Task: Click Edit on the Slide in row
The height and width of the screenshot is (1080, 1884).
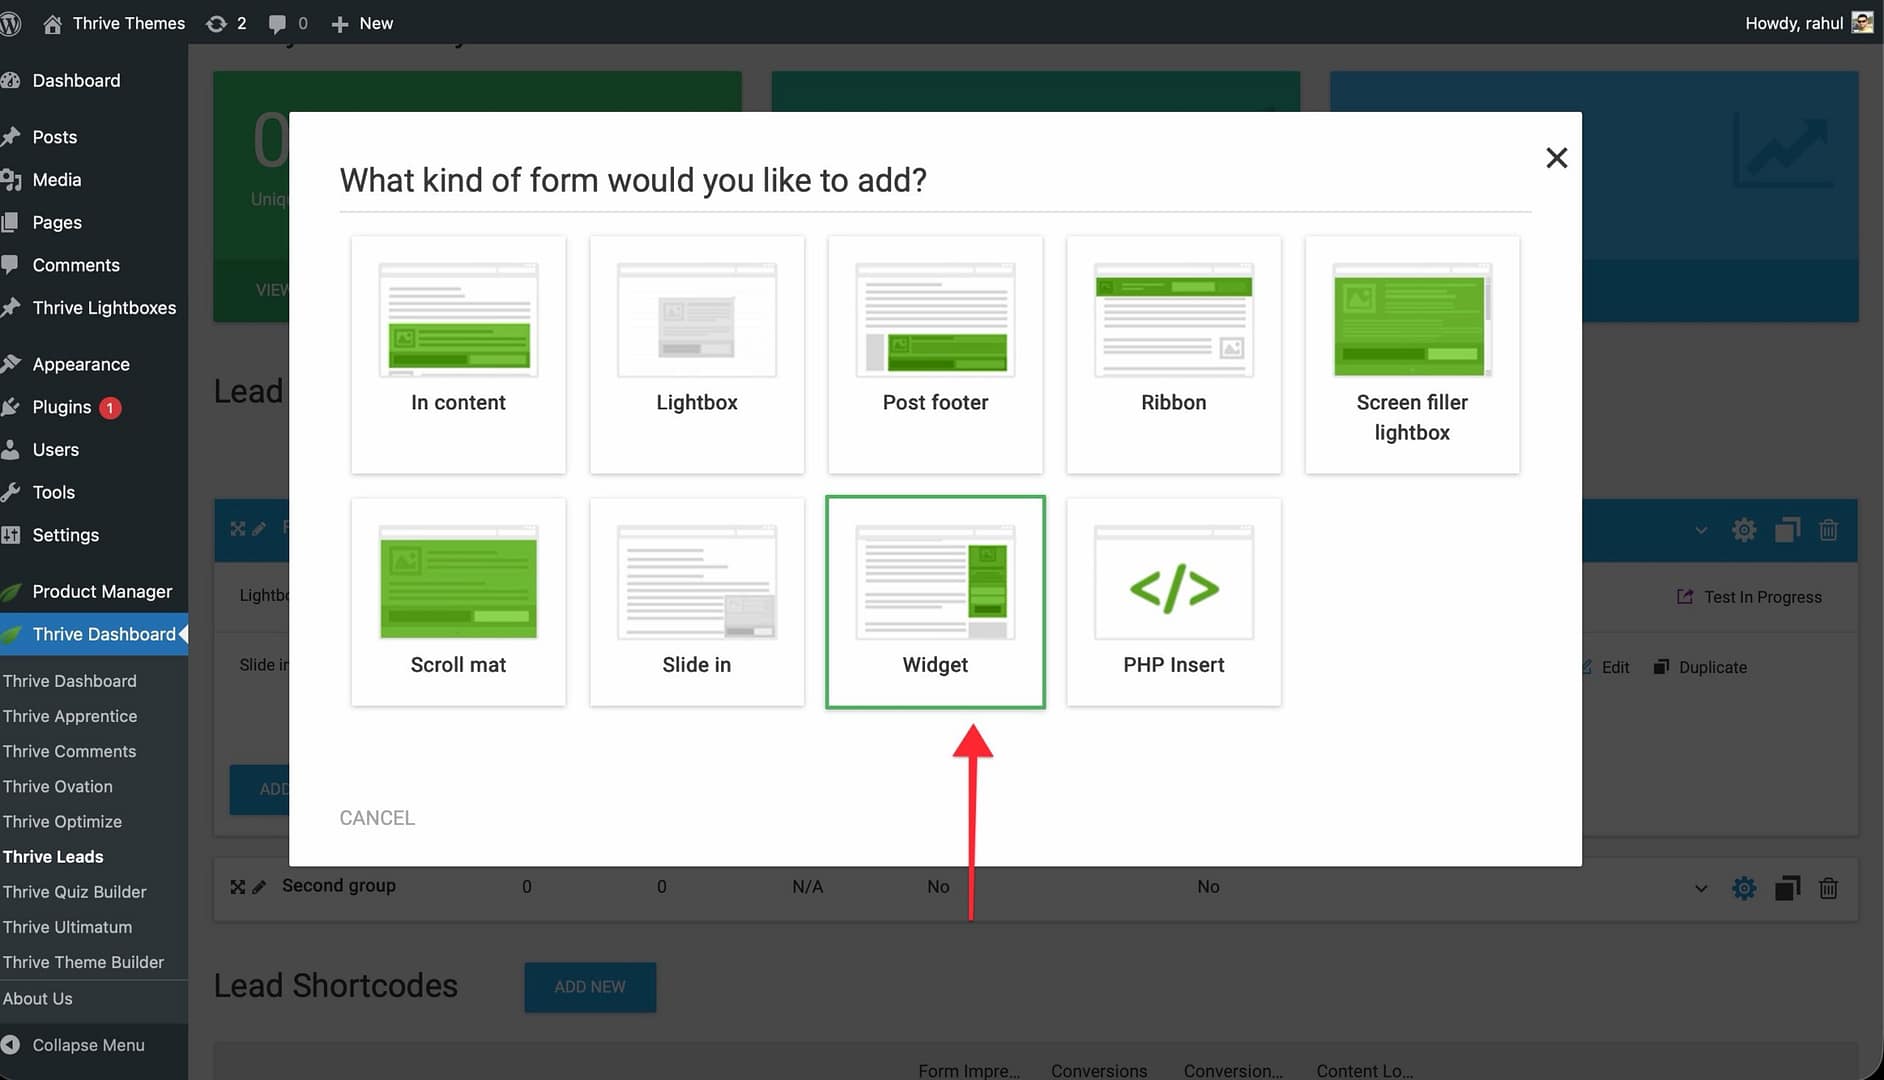Action: (1605, 667)
